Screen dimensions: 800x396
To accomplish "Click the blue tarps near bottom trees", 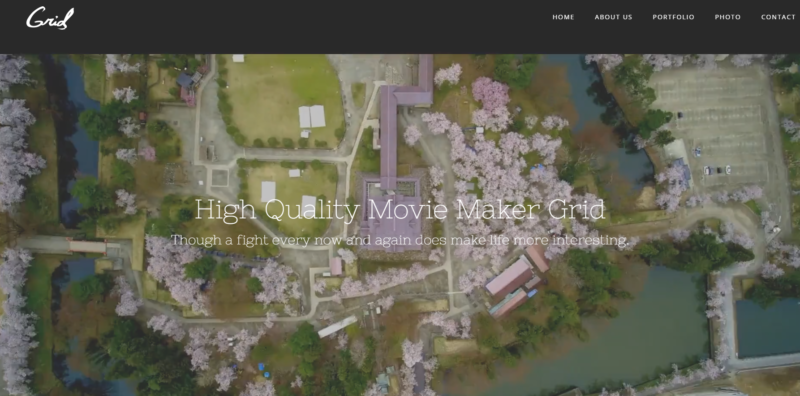I will (263, 370).
